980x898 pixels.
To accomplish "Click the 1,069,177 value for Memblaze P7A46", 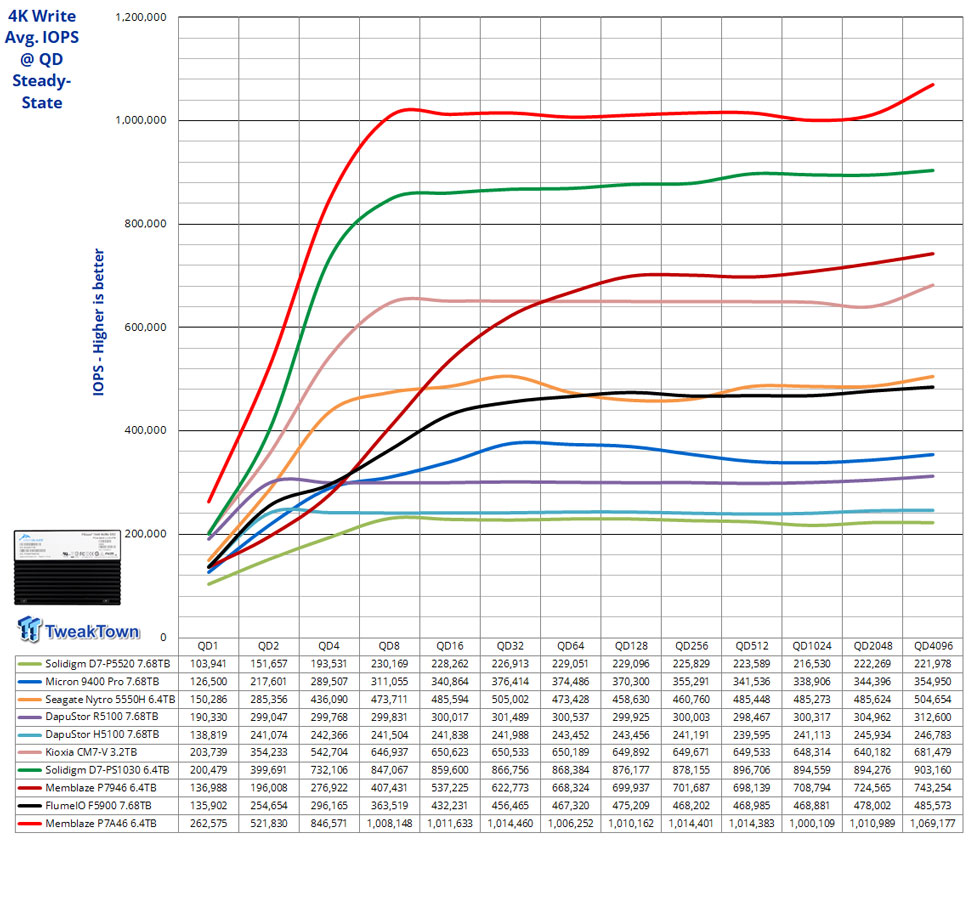I will click(x=933, y=824).
